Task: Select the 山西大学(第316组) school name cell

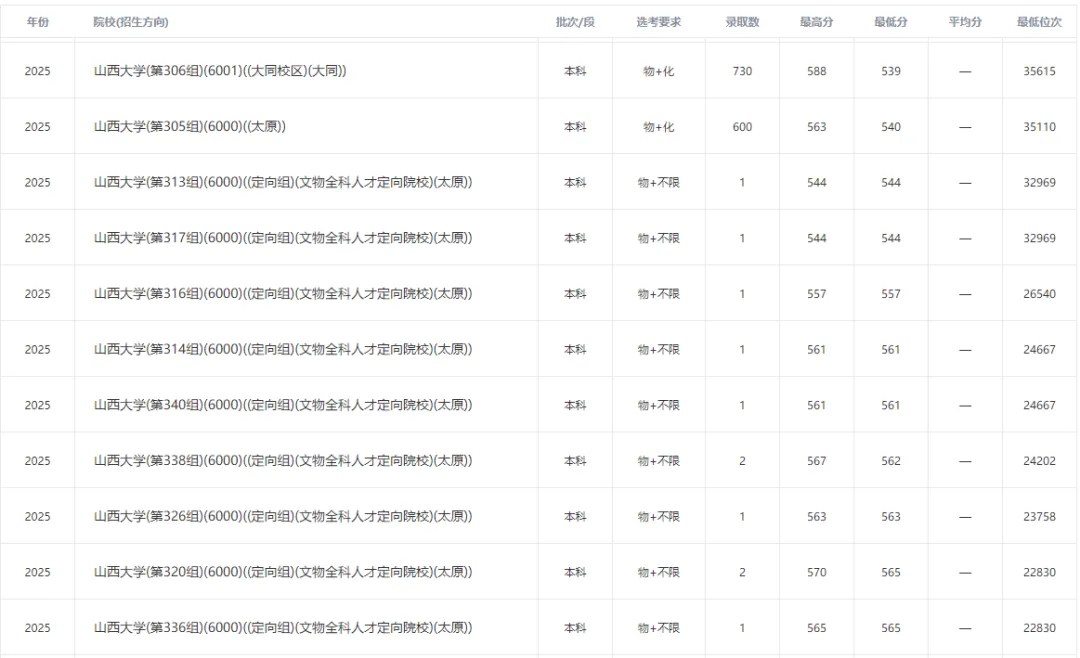Action: click(x=283, y=294)
